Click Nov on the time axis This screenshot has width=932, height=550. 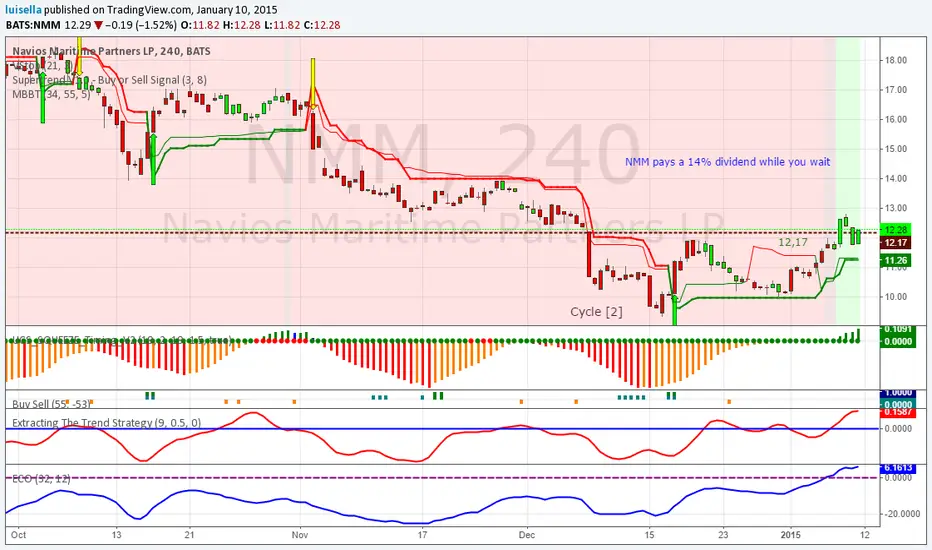tap(300, 535)
